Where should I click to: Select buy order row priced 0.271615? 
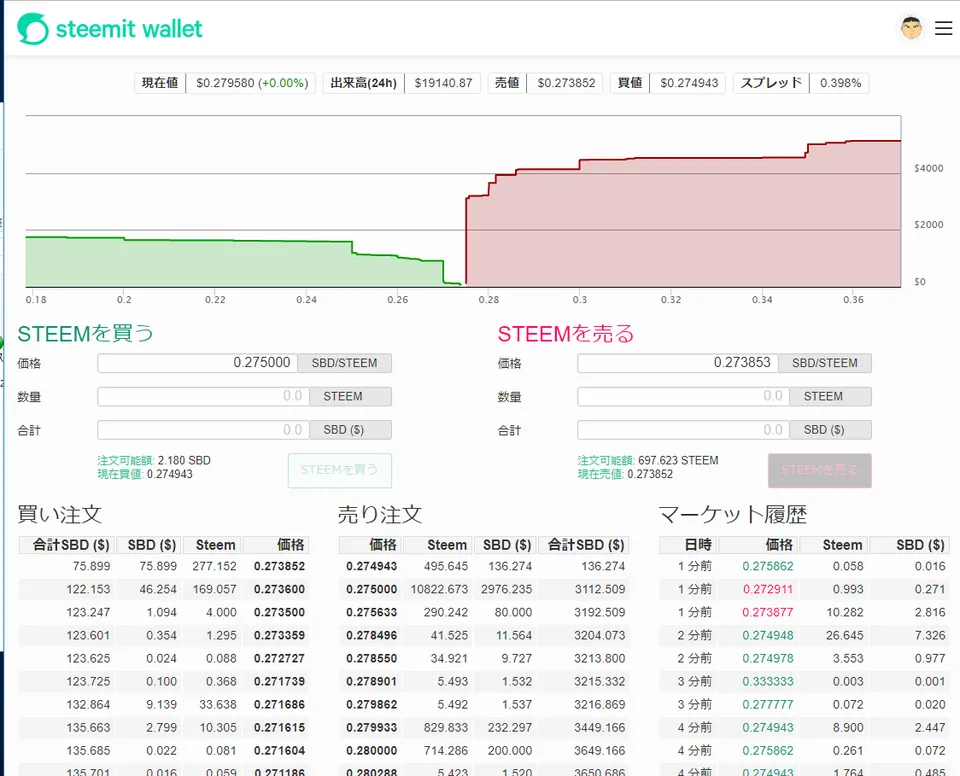click(163, 728)
